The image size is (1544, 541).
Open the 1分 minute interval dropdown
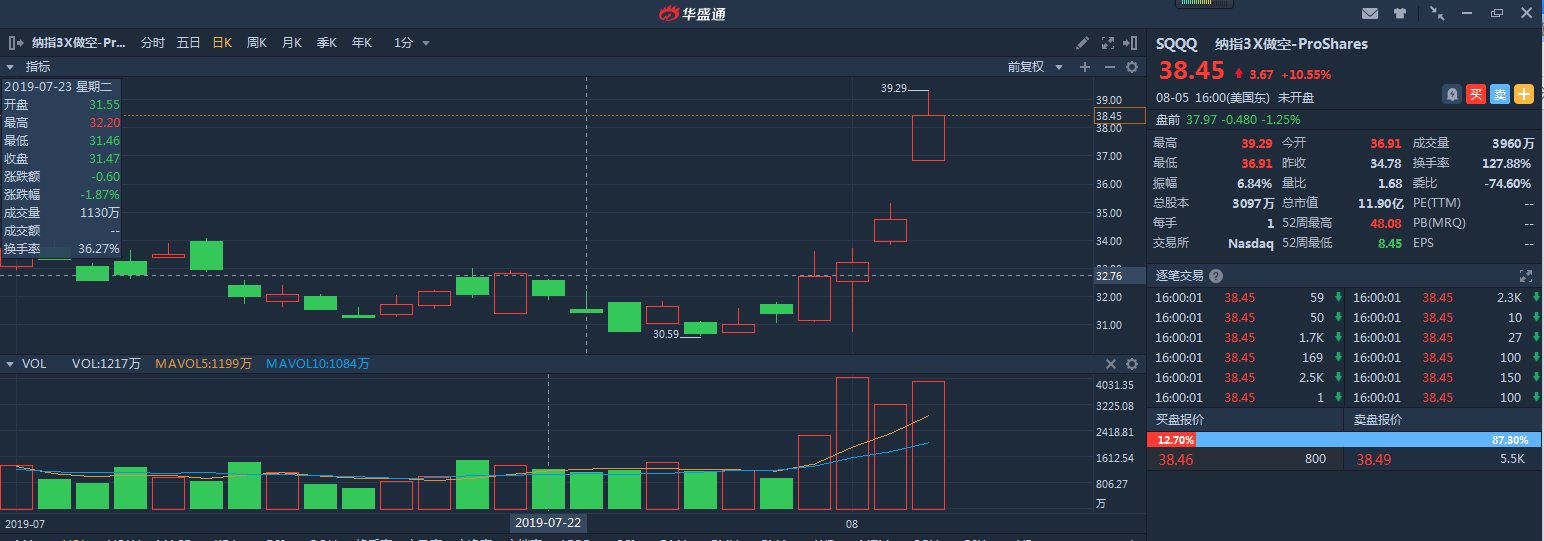point(411,43)
